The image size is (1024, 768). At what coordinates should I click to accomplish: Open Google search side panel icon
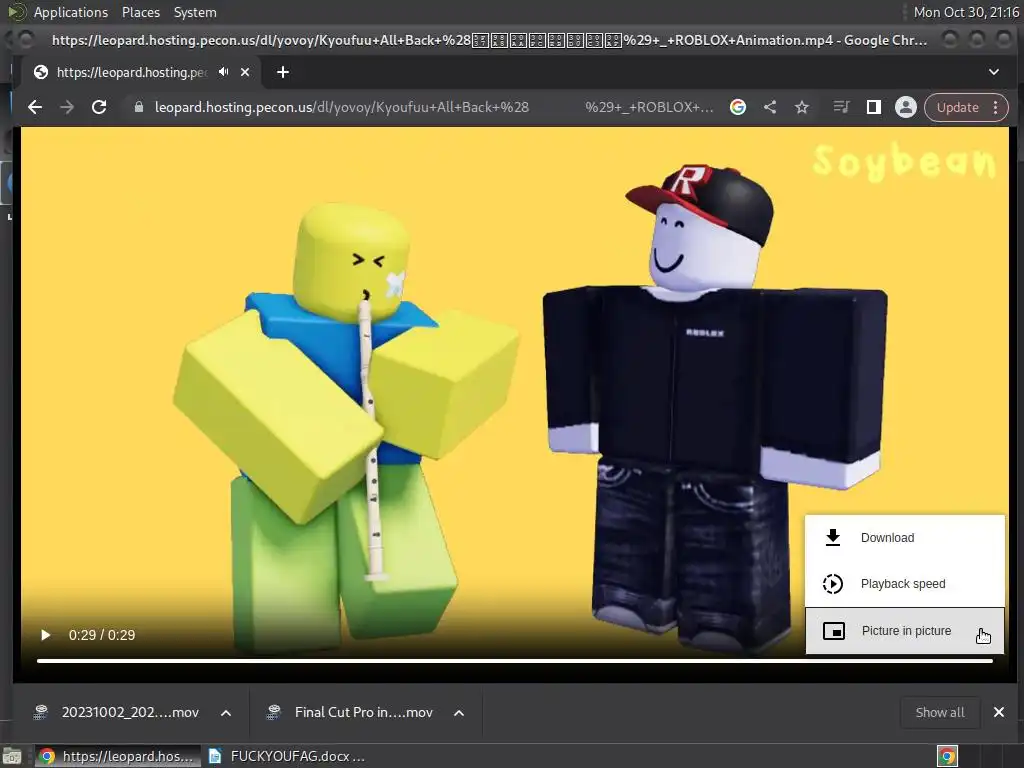tap(738, 107)
